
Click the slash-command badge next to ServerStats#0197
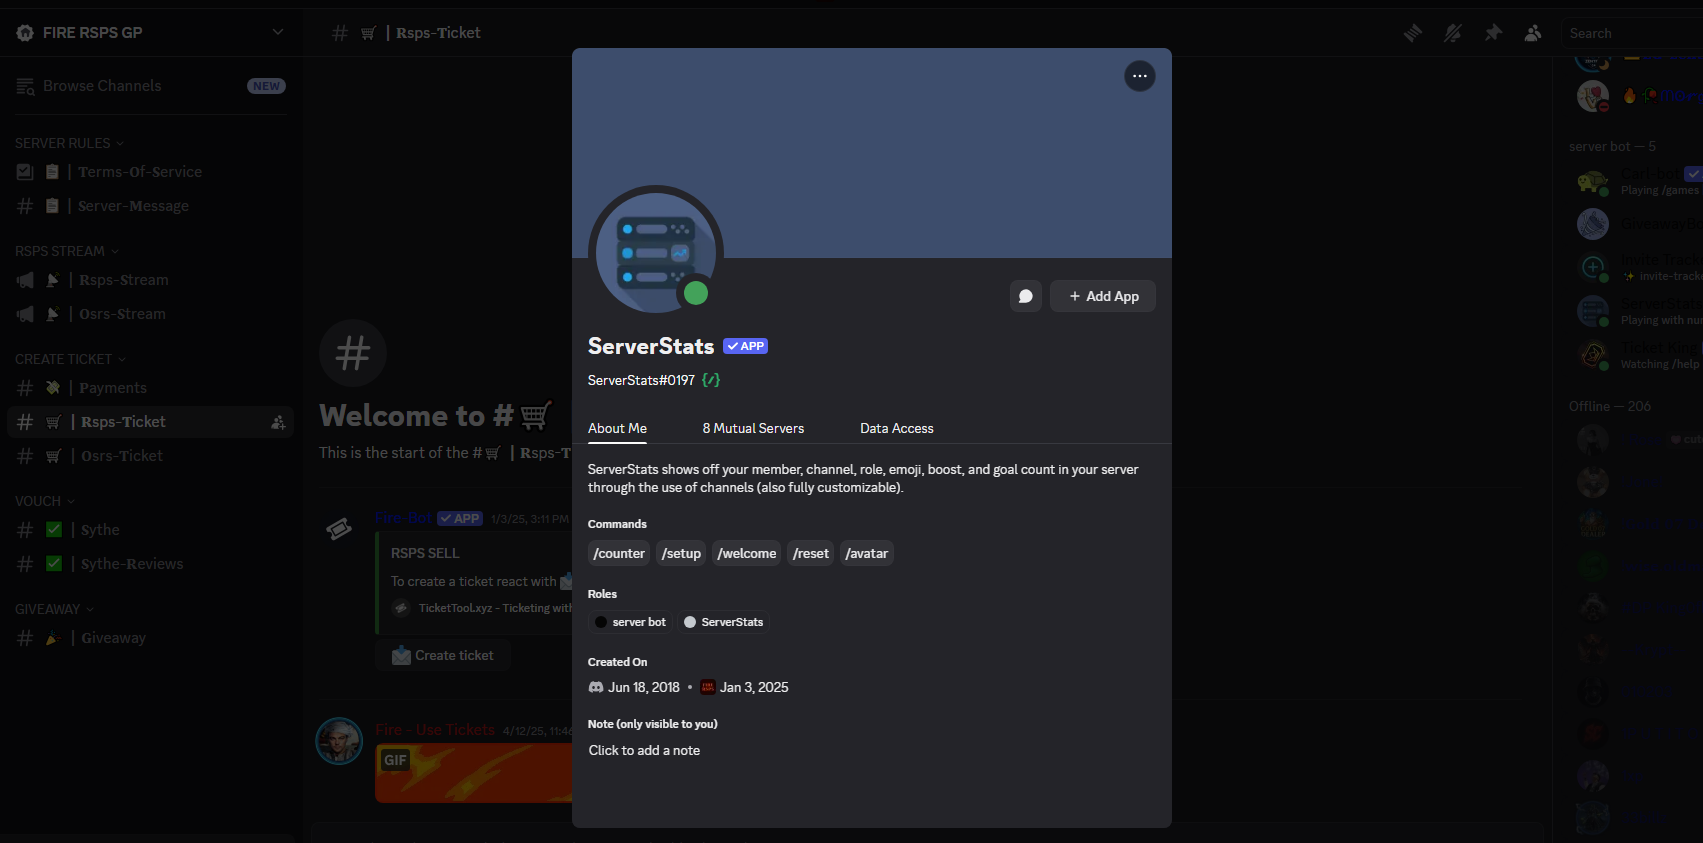point(711,380)
